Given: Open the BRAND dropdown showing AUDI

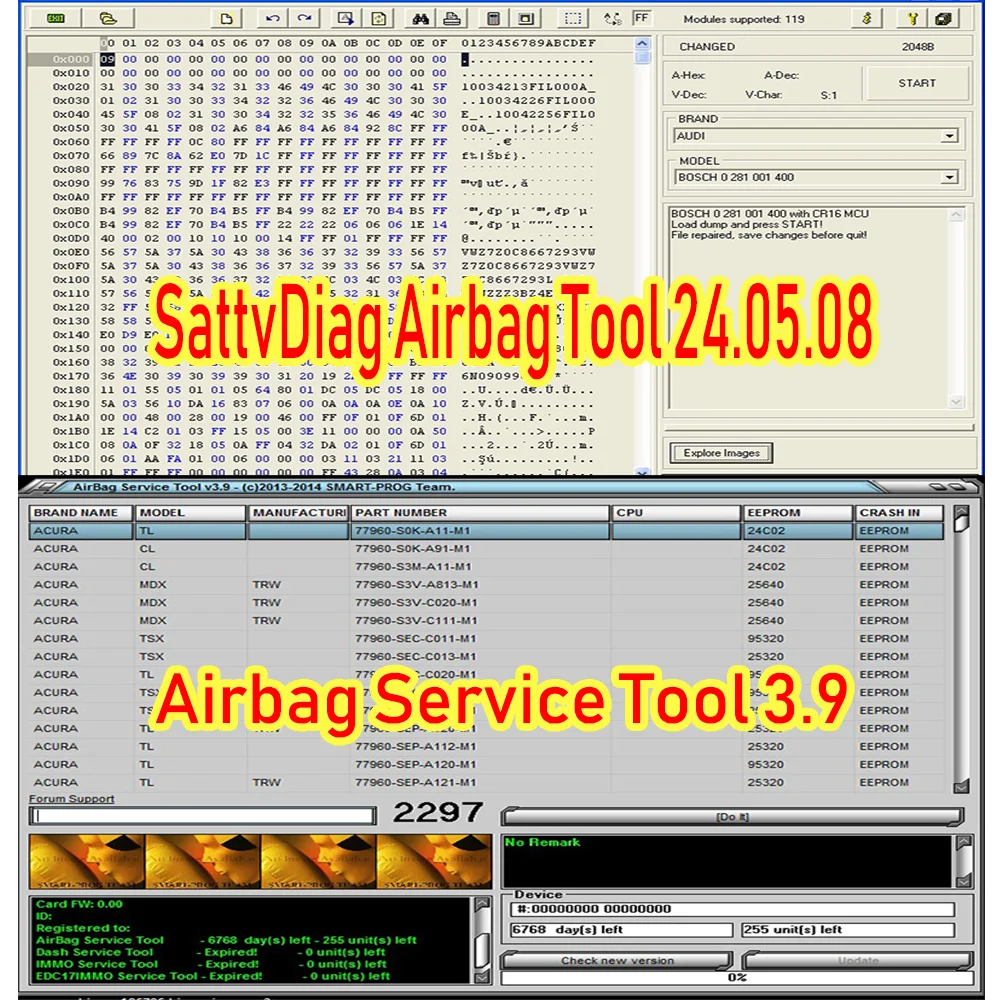Looking at the screenshot, I should tap(952, 136).
